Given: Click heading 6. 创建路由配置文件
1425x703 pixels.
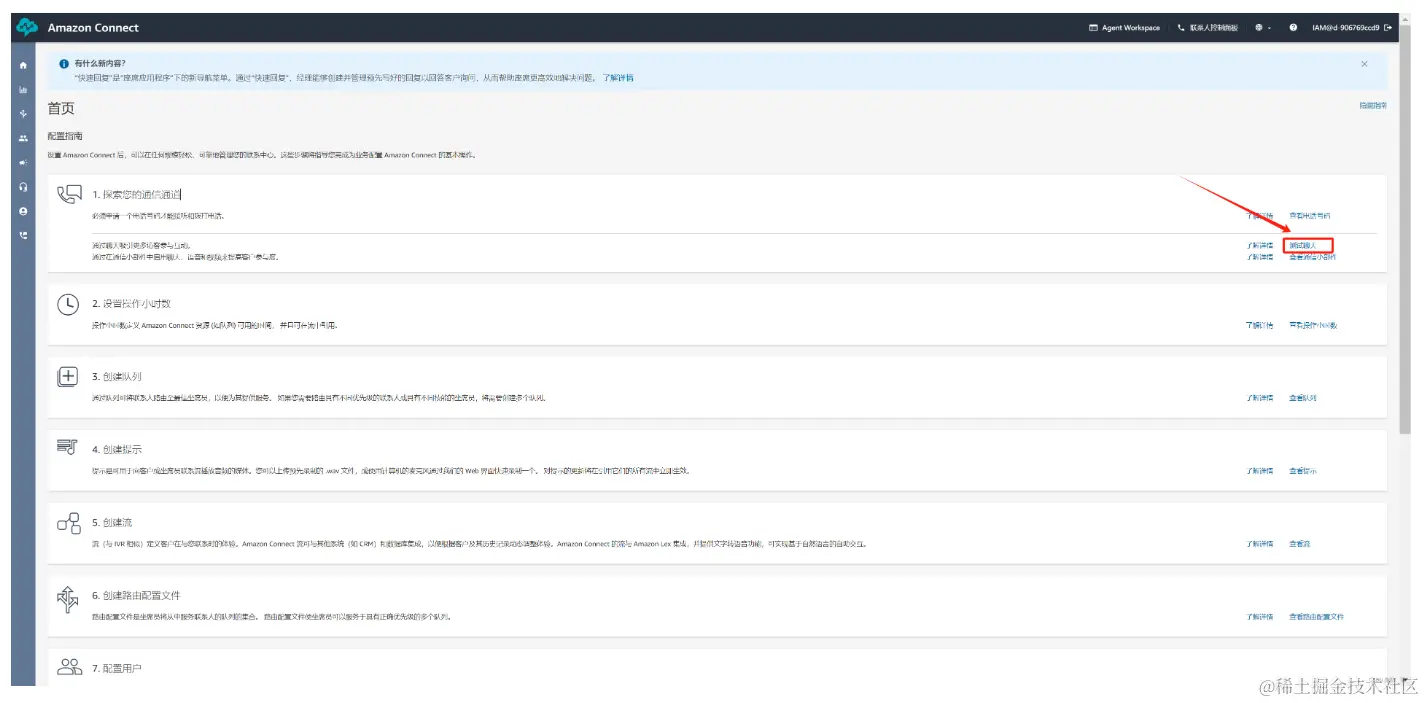Looking at the screenshot, I should coord(137,595).
